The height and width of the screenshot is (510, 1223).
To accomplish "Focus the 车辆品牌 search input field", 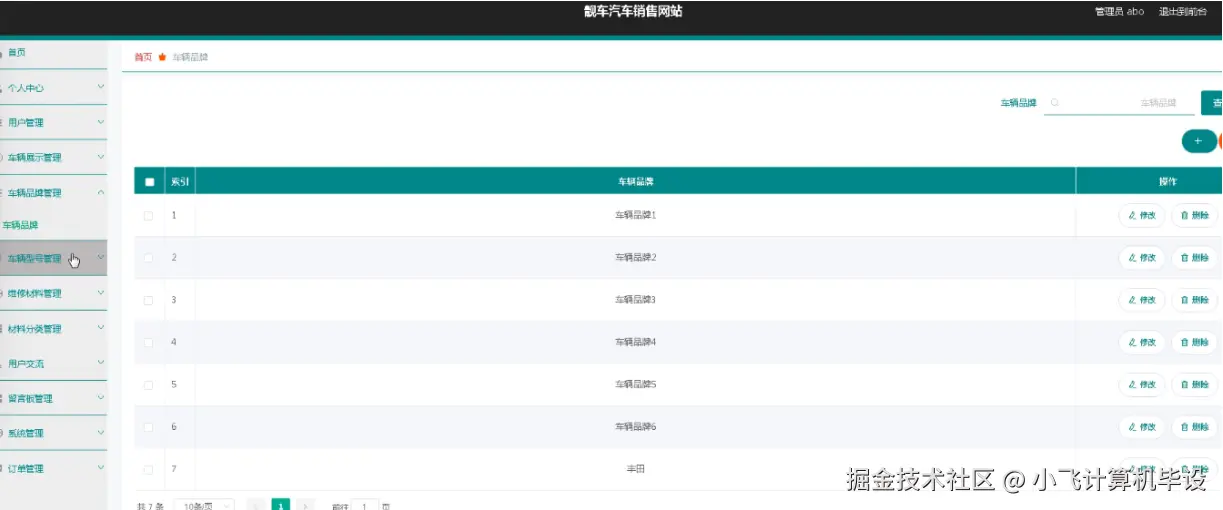I will pyautogui.click(x=1118, y=103).
